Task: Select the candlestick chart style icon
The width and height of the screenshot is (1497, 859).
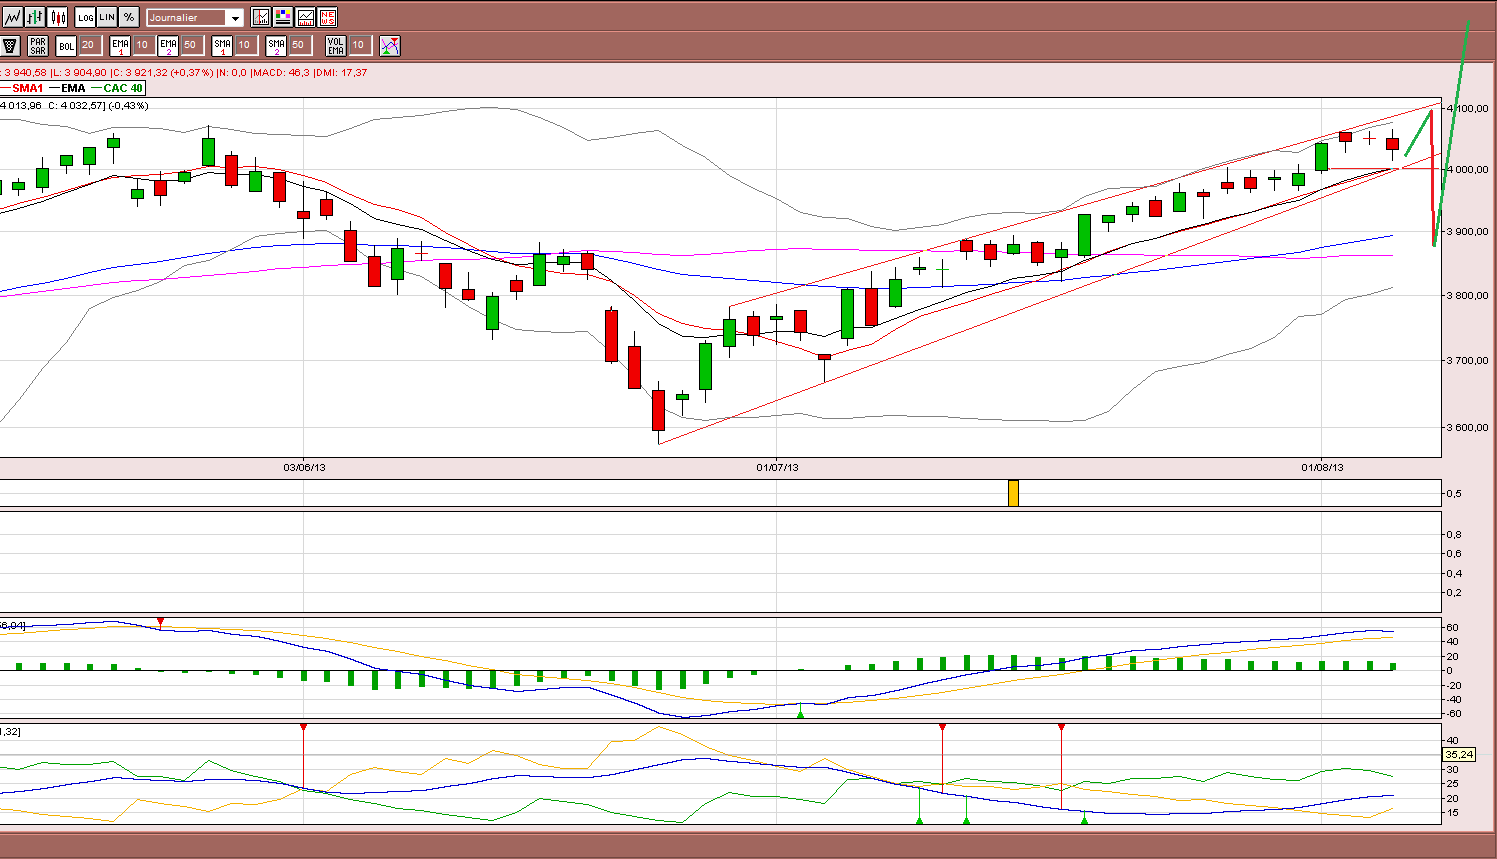Action: (58, 17)
